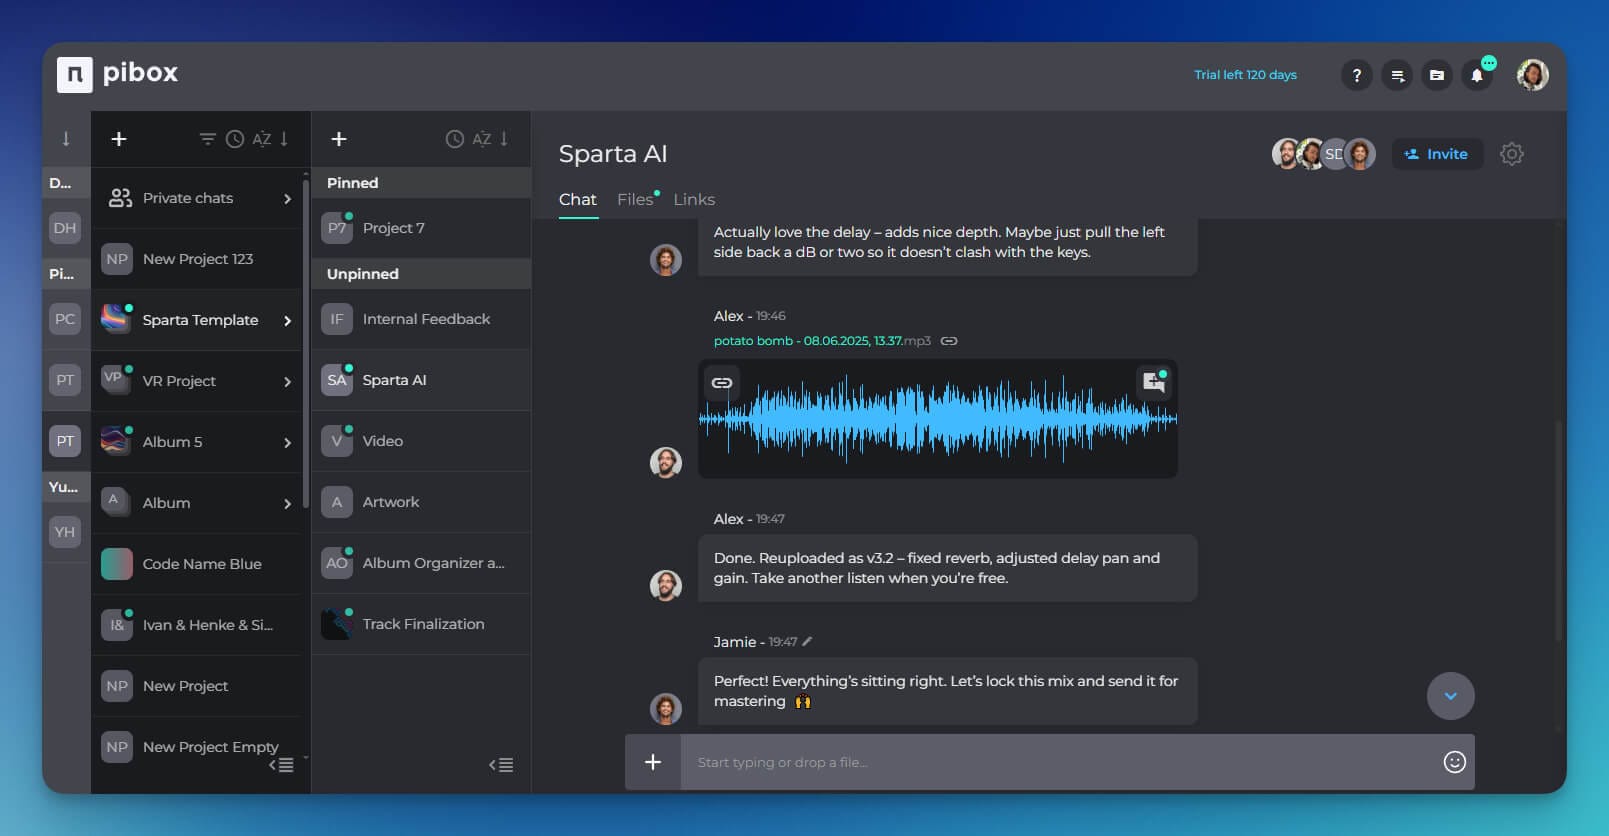Seek in the audio waveform
1609x836 pixels.
tap(938, 419)
